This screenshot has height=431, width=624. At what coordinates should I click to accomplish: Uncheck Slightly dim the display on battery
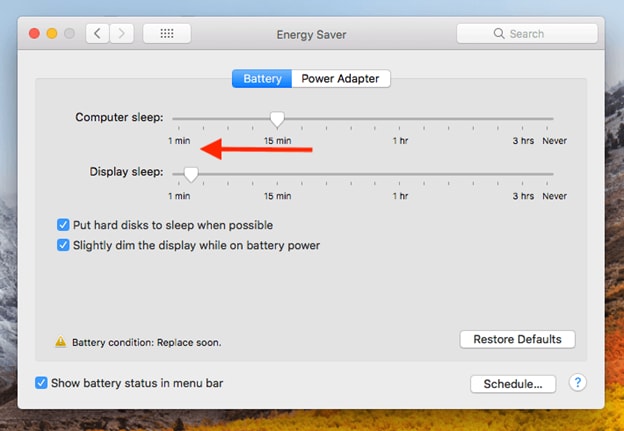click(x=63, y=245)
